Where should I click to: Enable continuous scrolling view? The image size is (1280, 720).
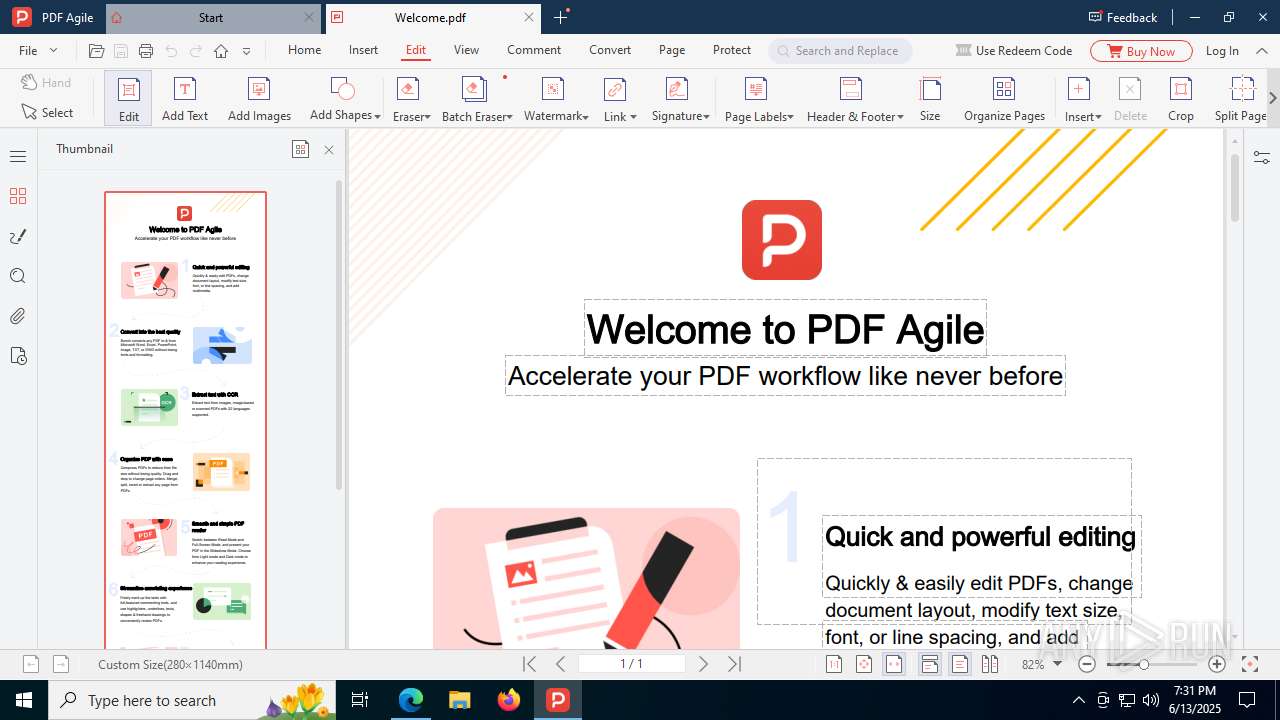point(929,664)
